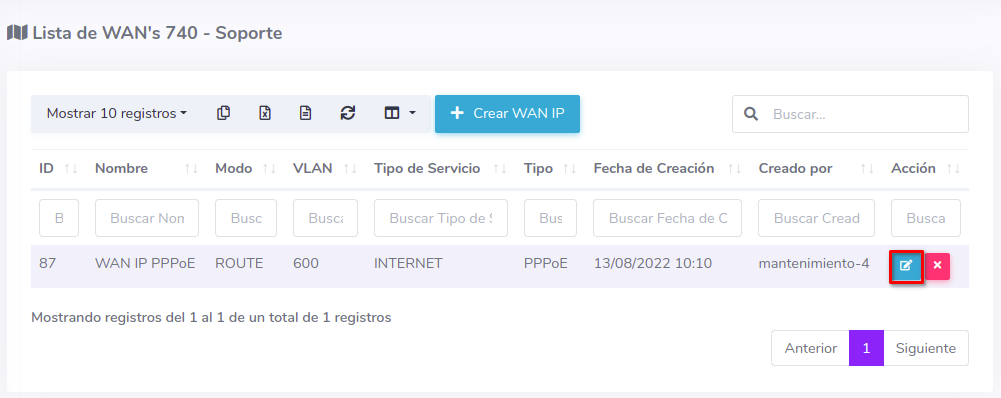The image size is (1001, 398).
Task: Click the copy to clipboard icon
Action: point(223,114)
